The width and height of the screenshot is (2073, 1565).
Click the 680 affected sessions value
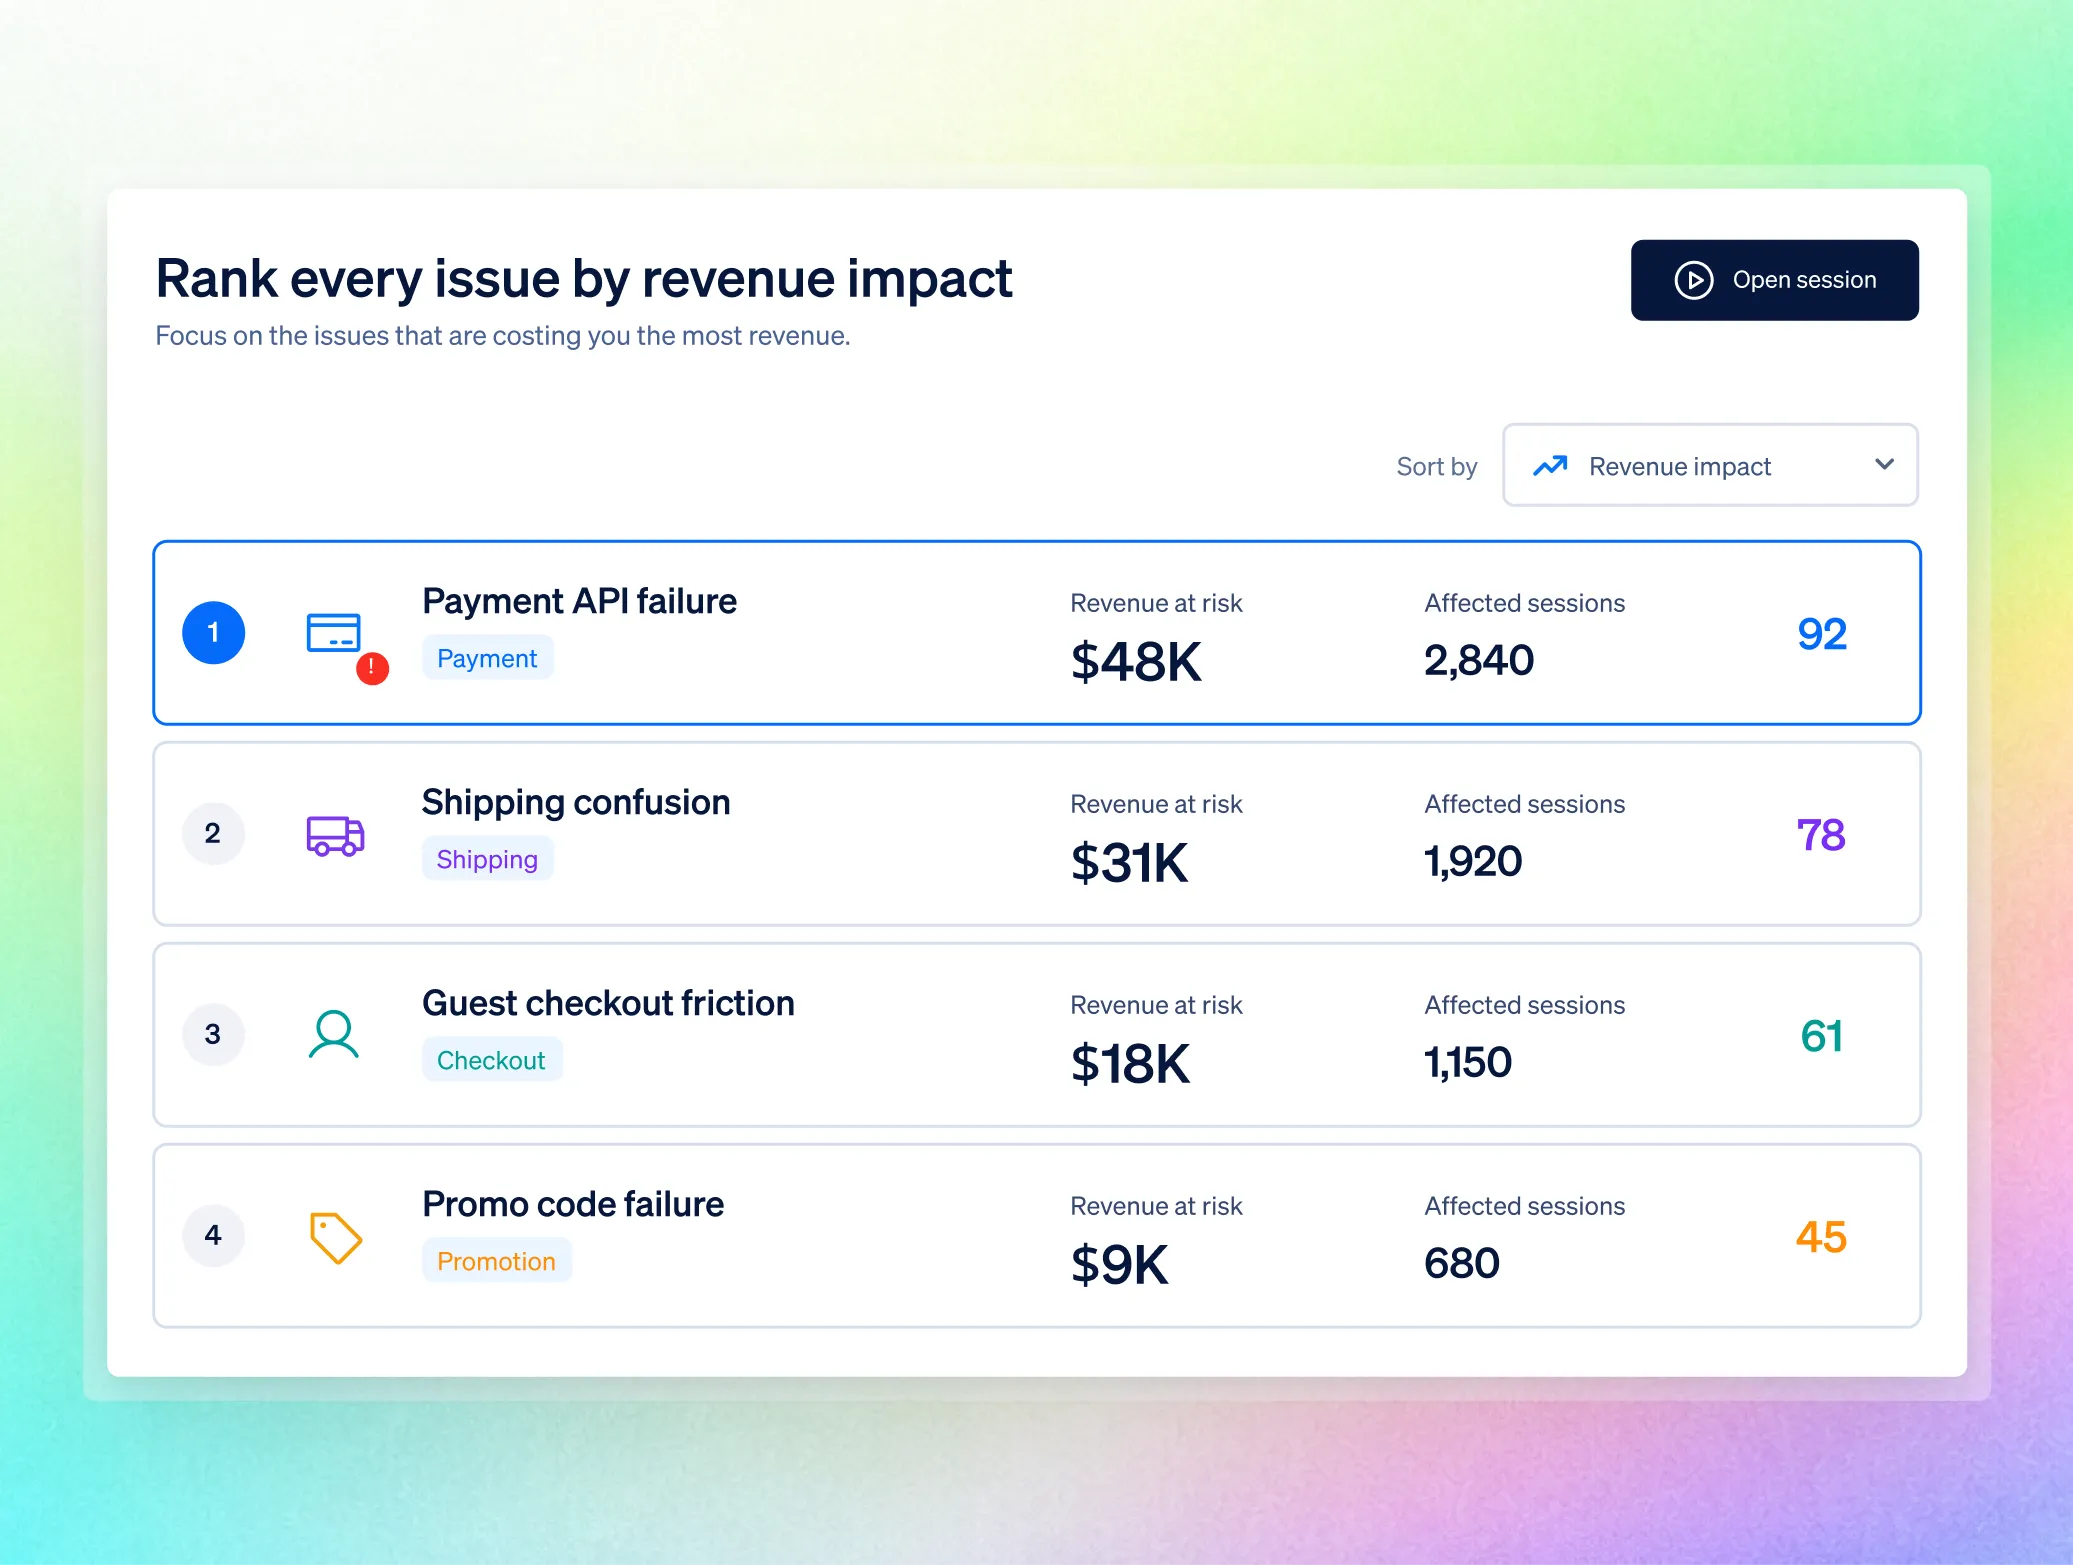coord(1462,1263)
